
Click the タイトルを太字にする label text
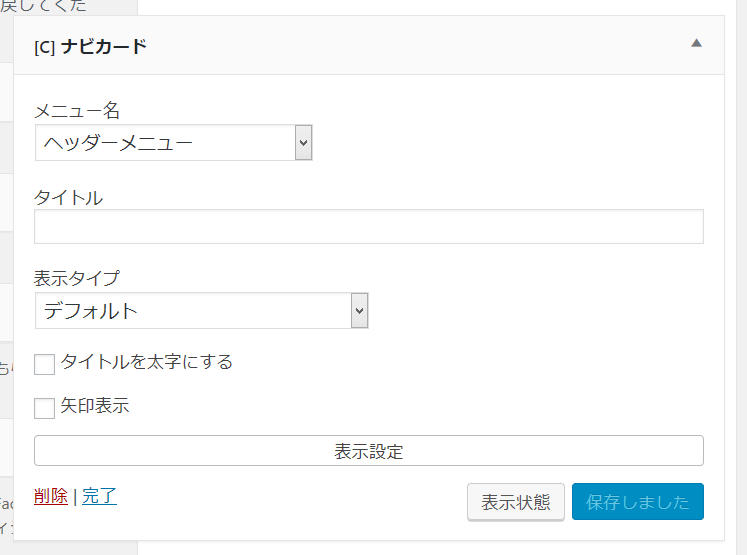[x=147, y=362]
